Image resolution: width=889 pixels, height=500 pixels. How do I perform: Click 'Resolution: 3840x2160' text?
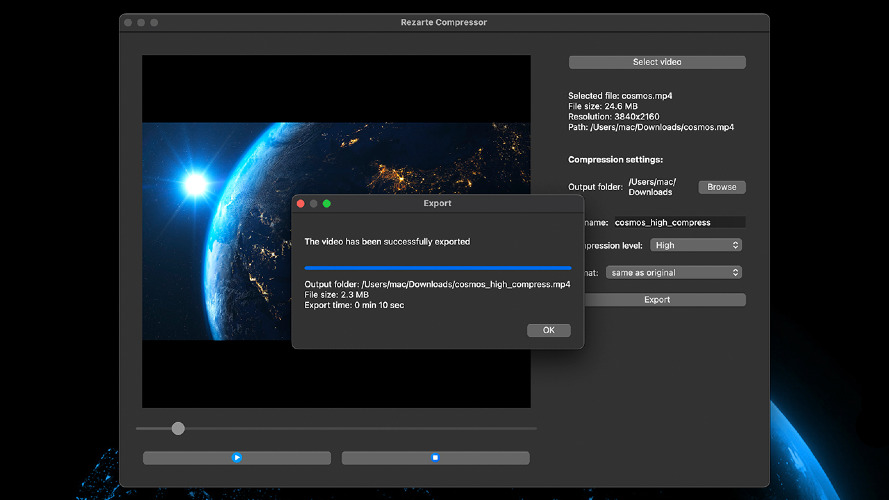coord(613,117)
